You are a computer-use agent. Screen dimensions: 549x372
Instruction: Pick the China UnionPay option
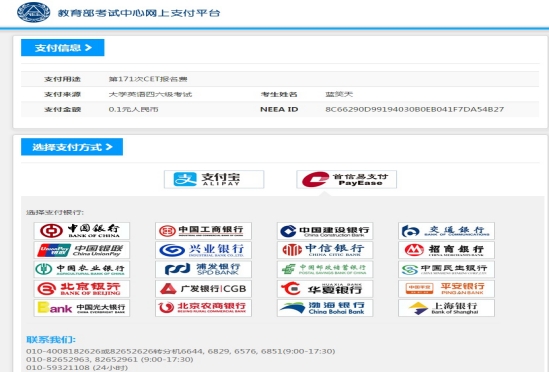pyautogui.click(x=82, y=250)
